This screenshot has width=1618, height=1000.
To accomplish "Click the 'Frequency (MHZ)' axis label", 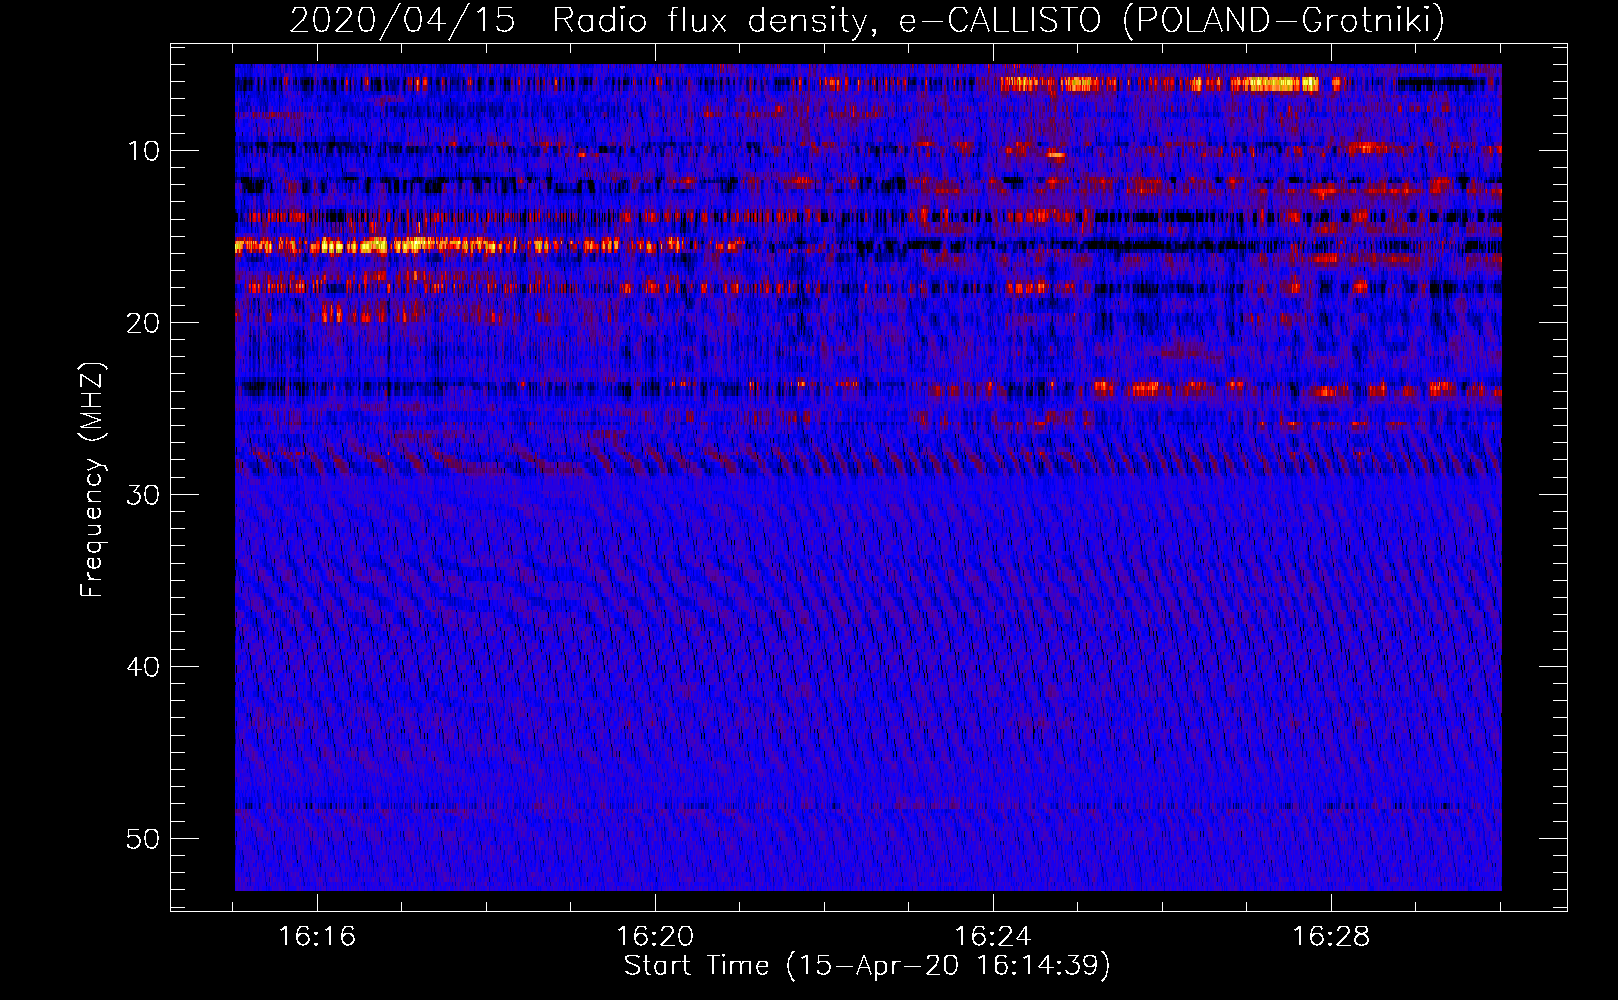I will [91, 480].
